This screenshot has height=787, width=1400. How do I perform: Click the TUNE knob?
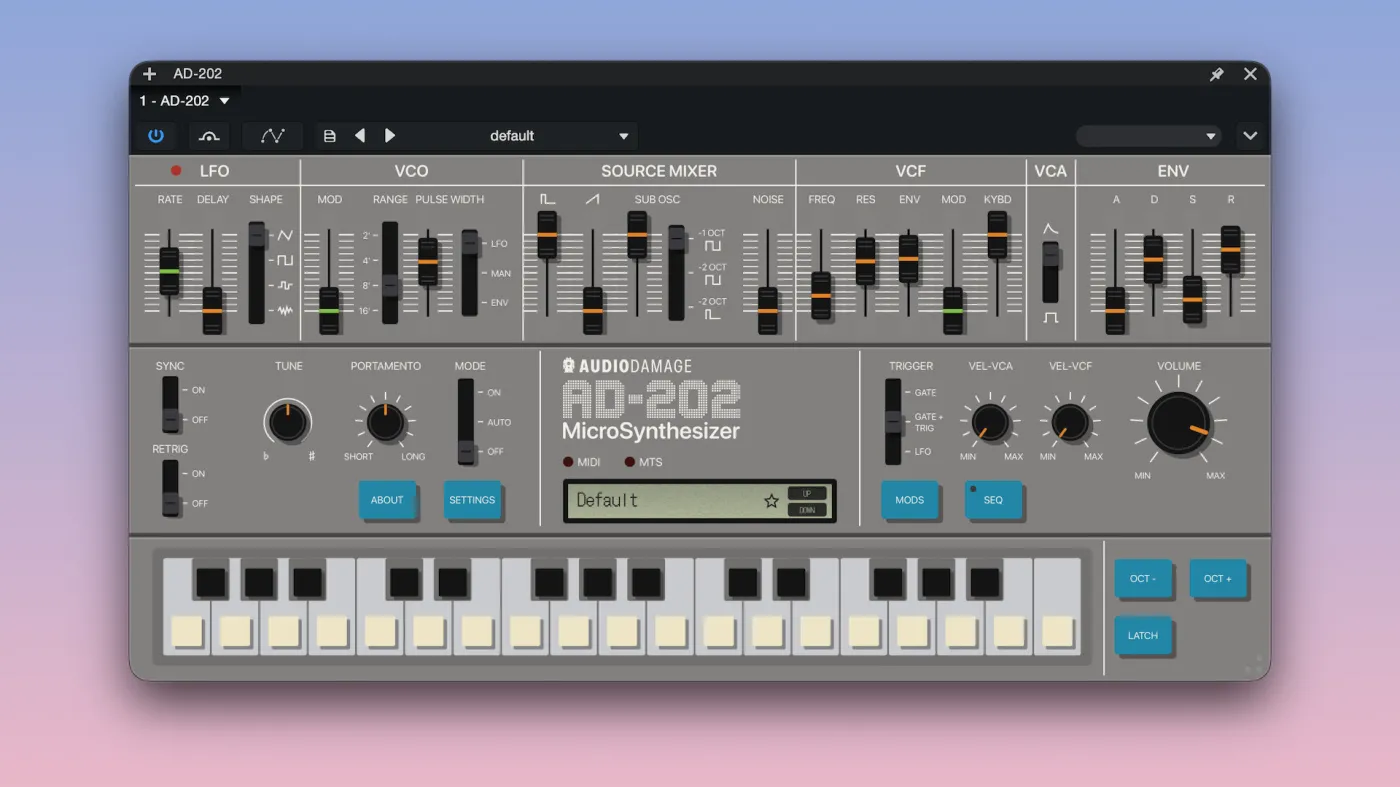(x=288, y=422)
